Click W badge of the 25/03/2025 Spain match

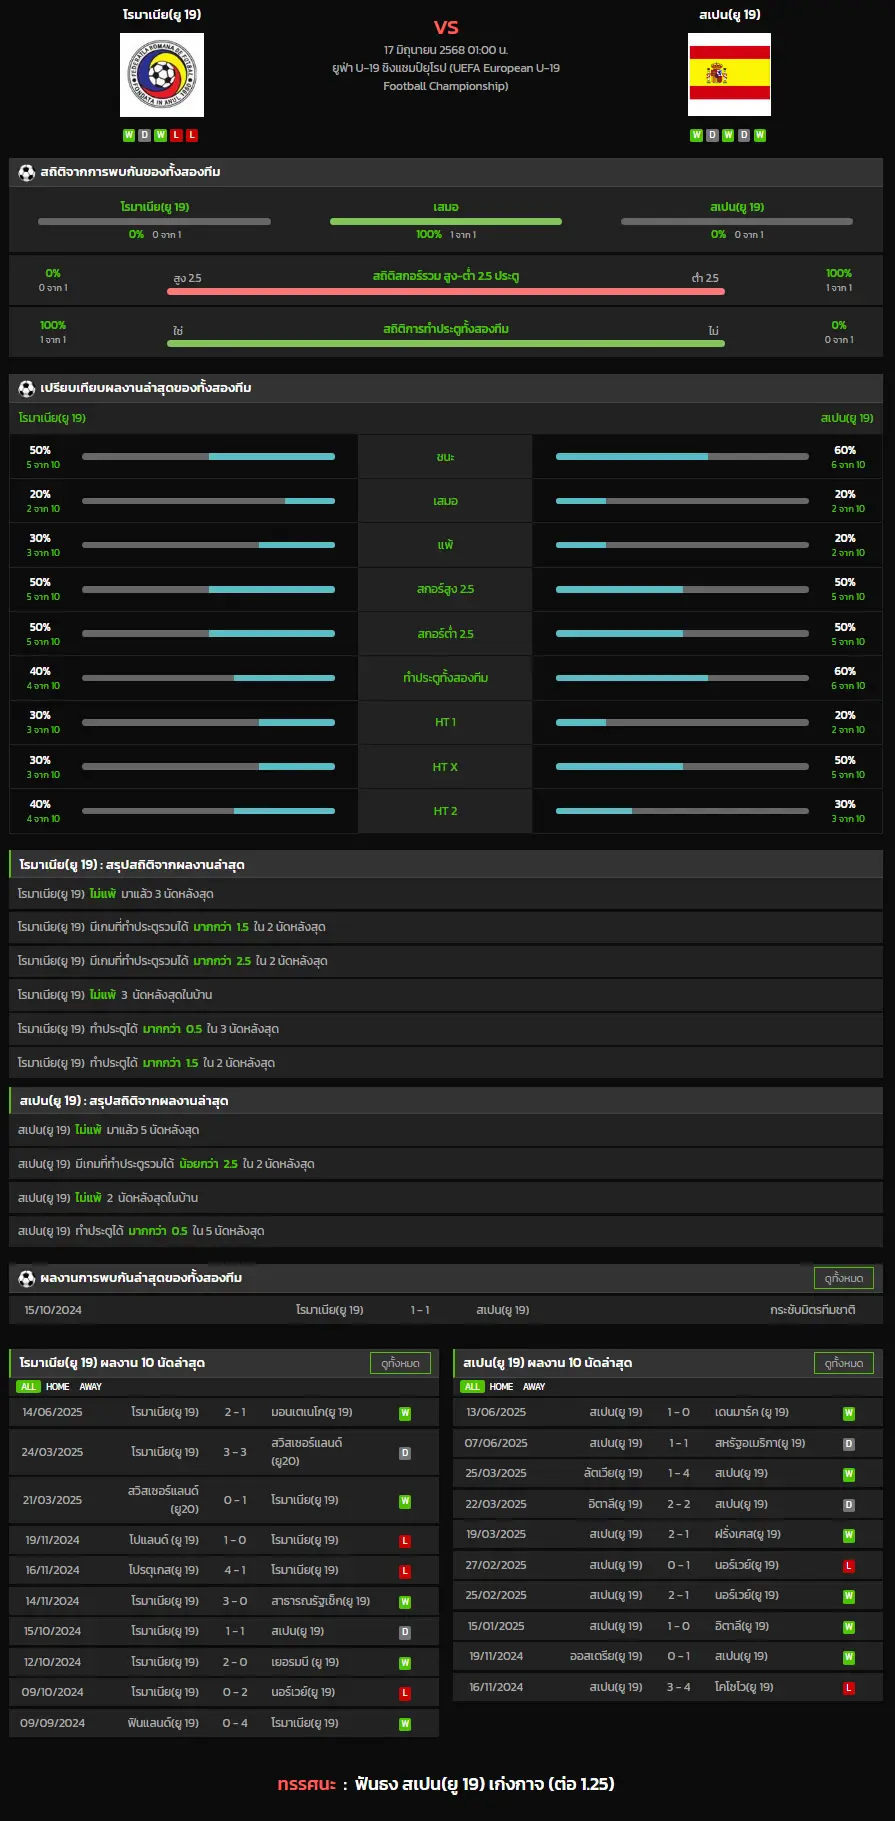pyautogui.click(x=849, y=1474)
